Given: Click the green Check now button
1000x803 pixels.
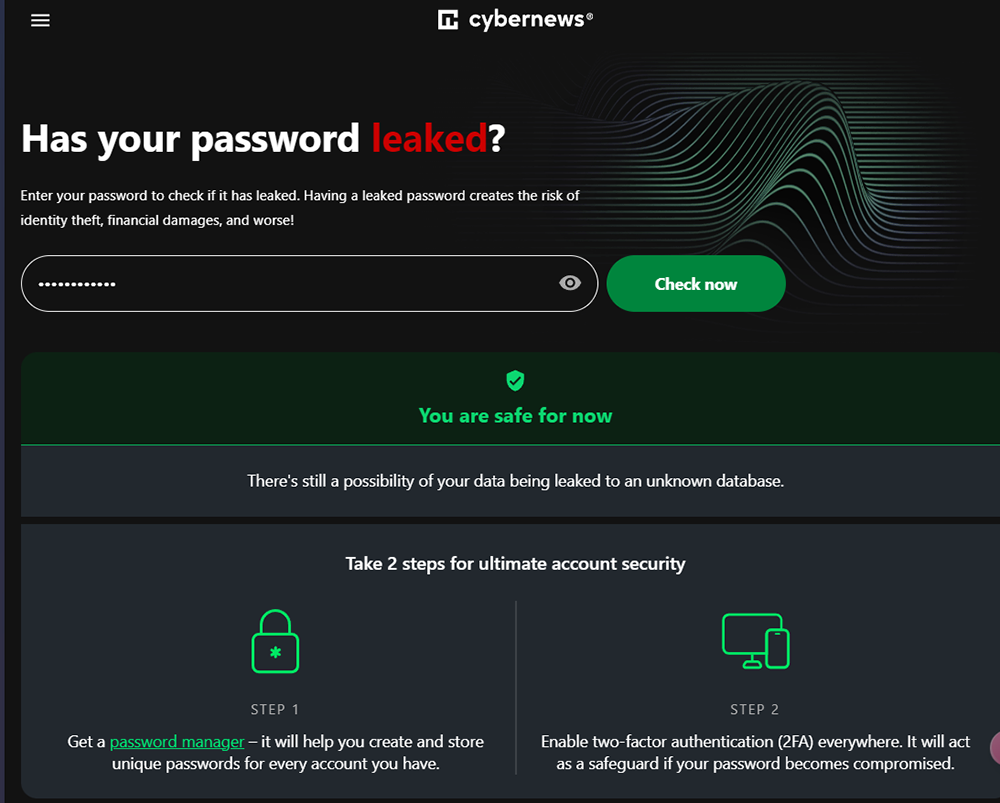Looking at the screenshot, I should pyautogui.click(x=696, y=283).
